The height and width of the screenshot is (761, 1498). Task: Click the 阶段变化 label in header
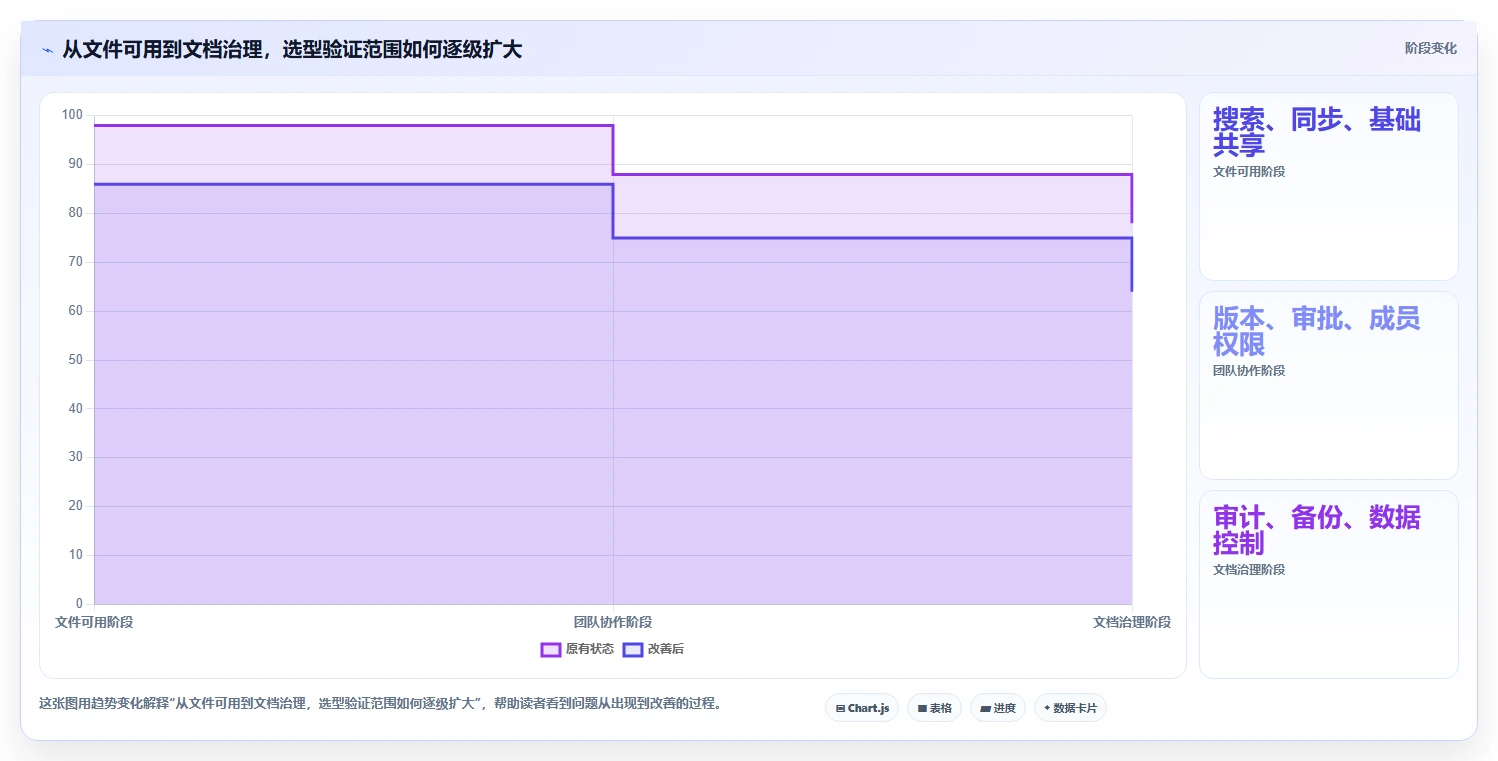[1430, 48]
